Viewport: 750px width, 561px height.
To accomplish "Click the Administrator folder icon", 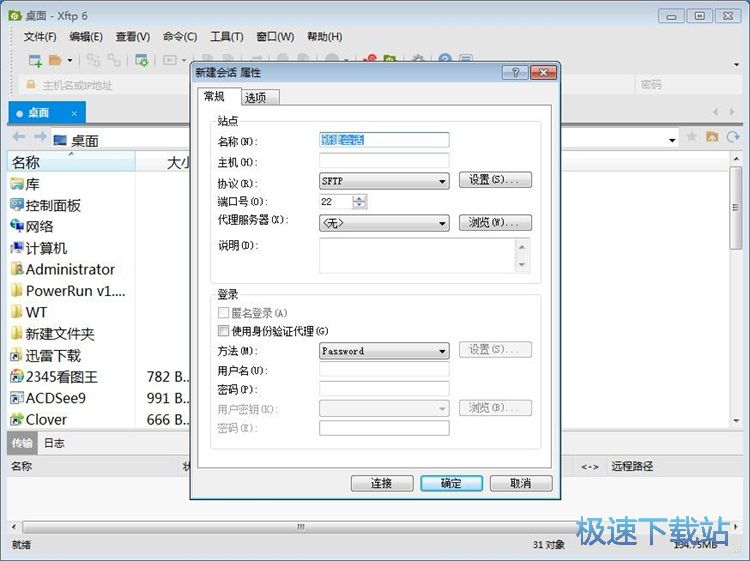I will pos(17,269).
